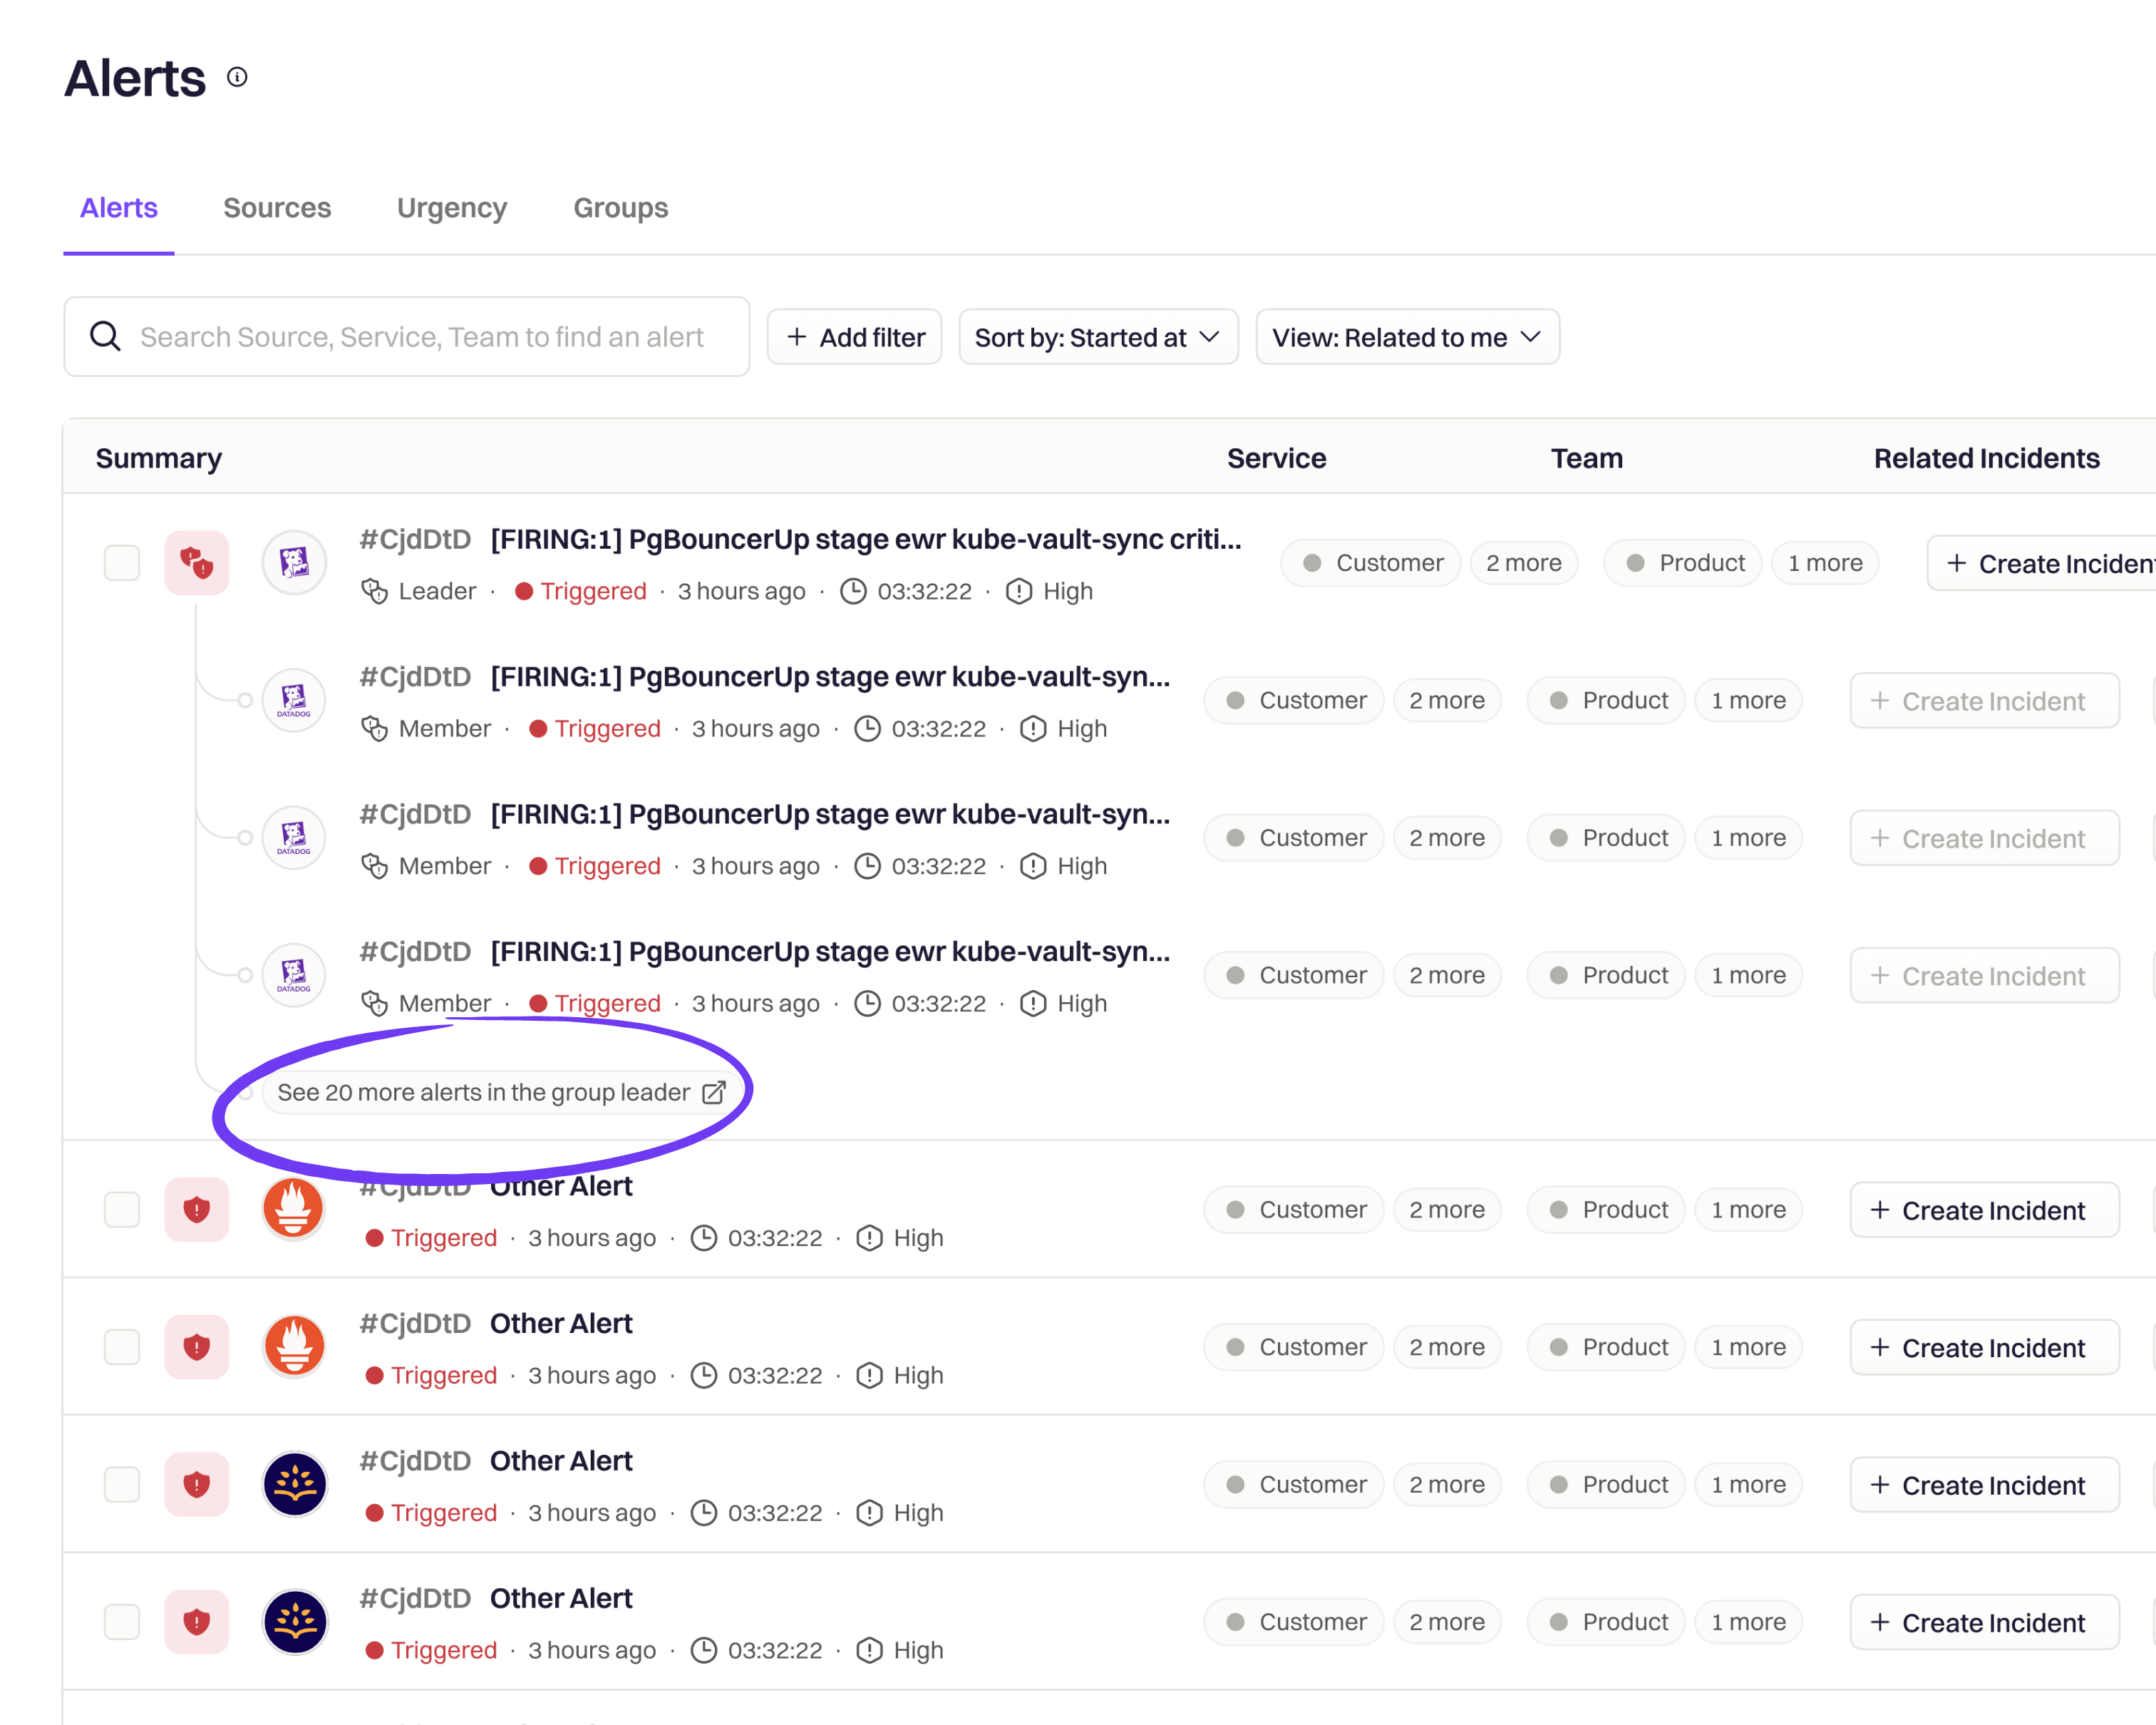The width and height of the screenshot is (2156, 1725).
Task: Expand the '2 more' services on leader alert
Action: click(x=1523, y=563)
